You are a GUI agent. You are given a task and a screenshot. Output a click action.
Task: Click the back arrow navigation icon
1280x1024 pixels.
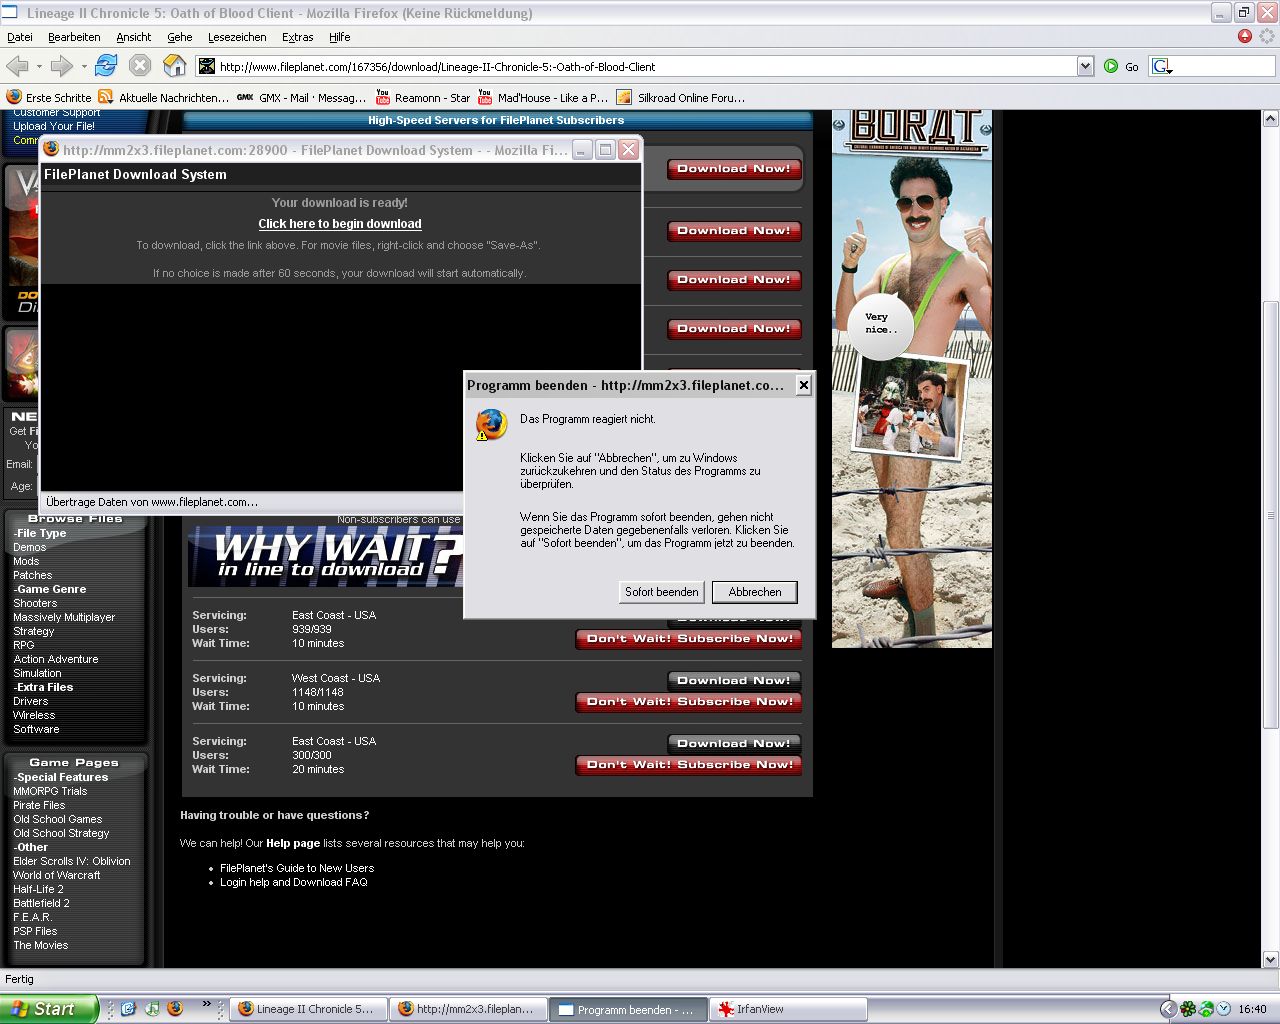coord(18,66)
